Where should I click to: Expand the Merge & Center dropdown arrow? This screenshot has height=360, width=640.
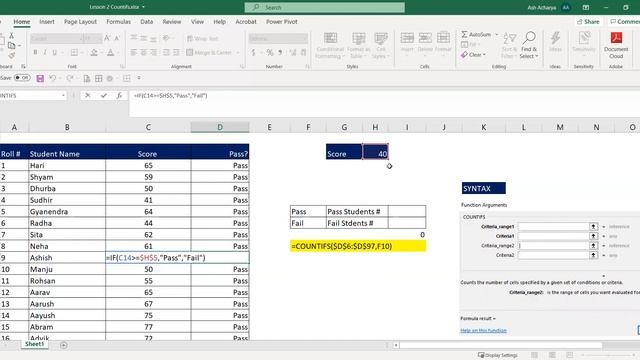(238, 52)
